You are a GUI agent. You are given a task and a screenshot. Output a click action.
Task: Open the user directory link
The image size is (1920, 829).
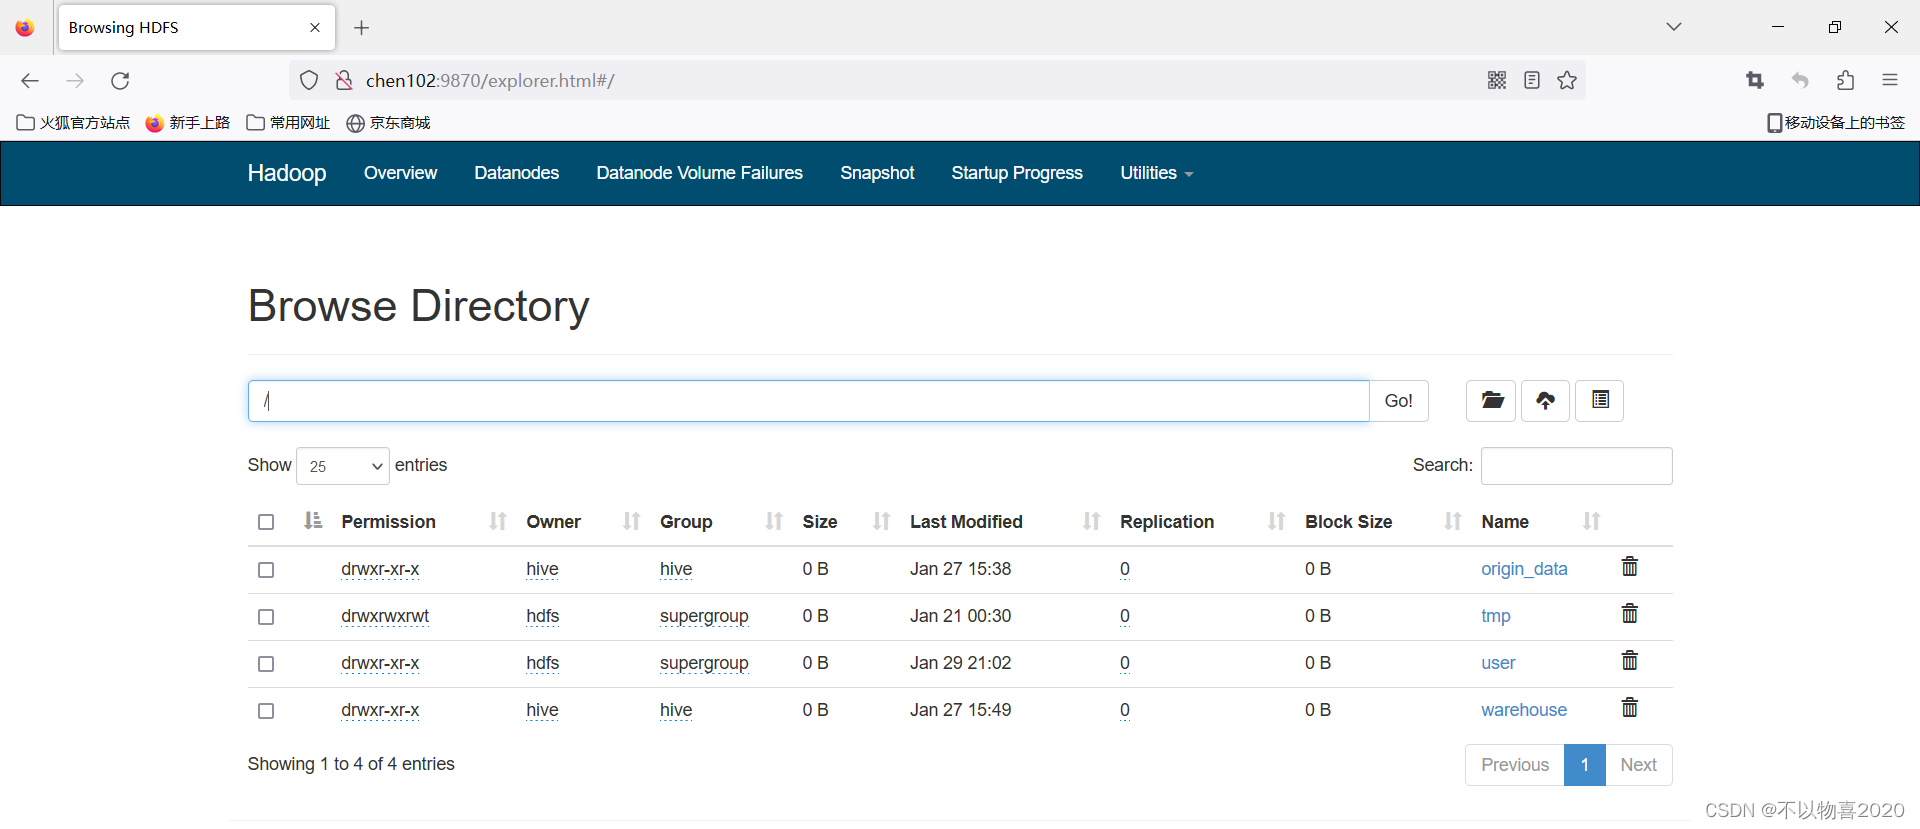[x=1498, y=663]
